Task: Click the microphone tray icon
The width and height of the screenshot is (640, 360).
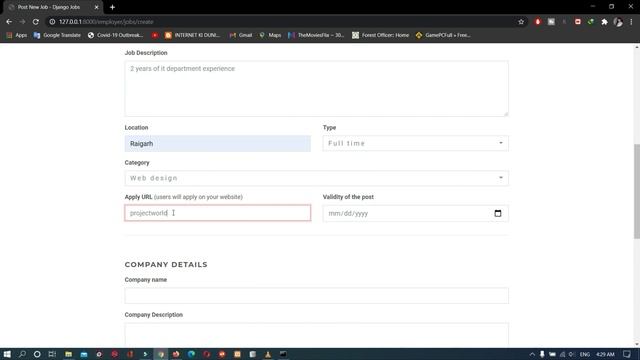Action: coord(542,354)
